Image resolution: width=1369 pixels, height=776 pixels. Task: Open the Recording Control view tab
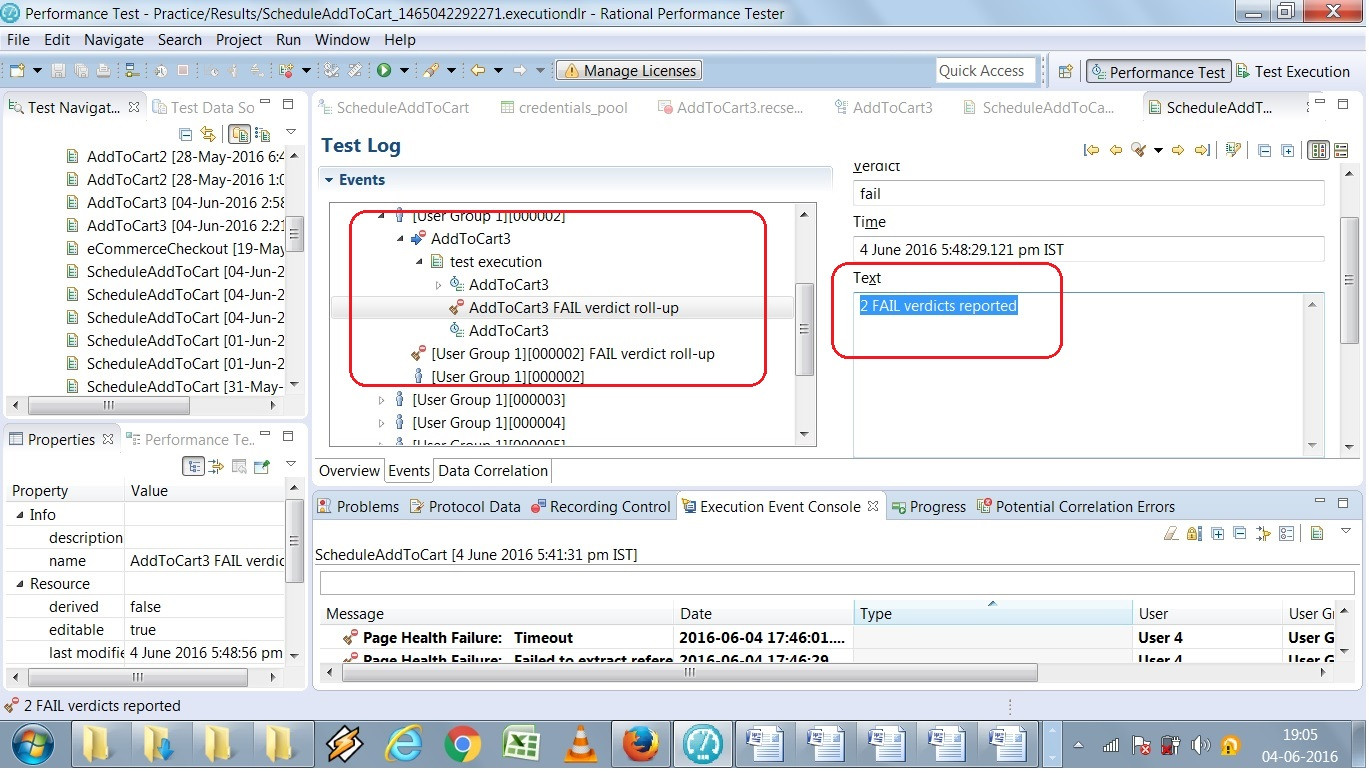coord(600,507)
